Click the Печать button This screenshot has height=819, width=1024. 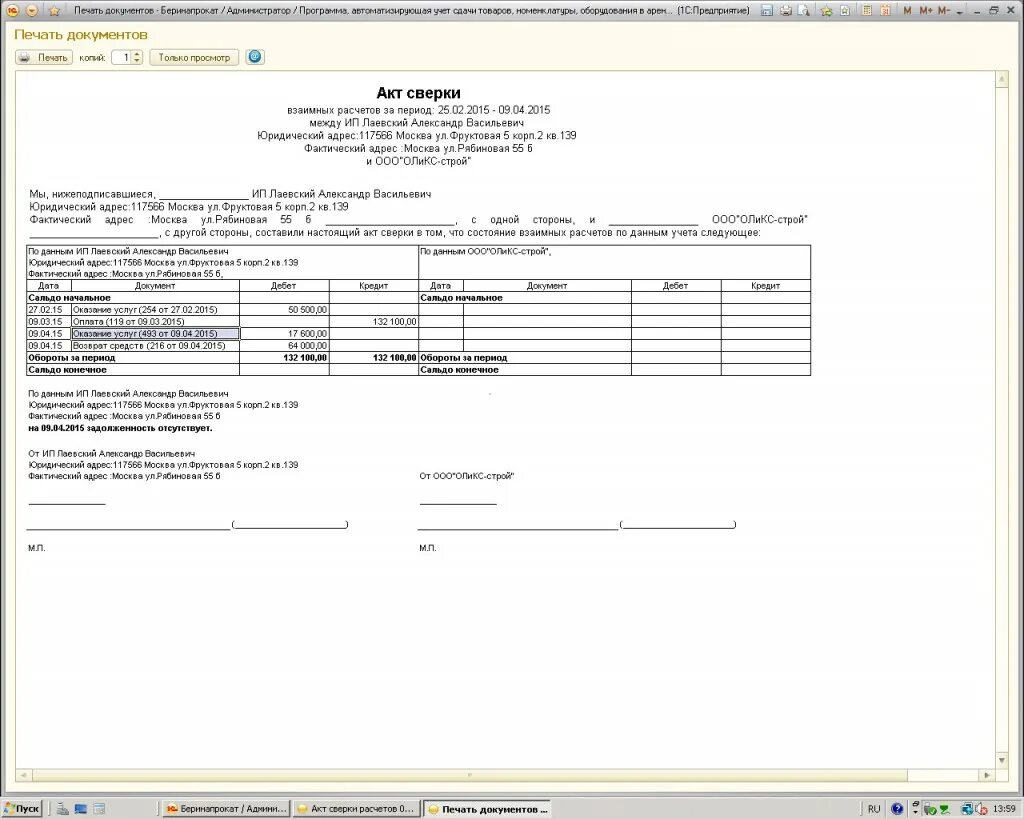pos(44,57)
